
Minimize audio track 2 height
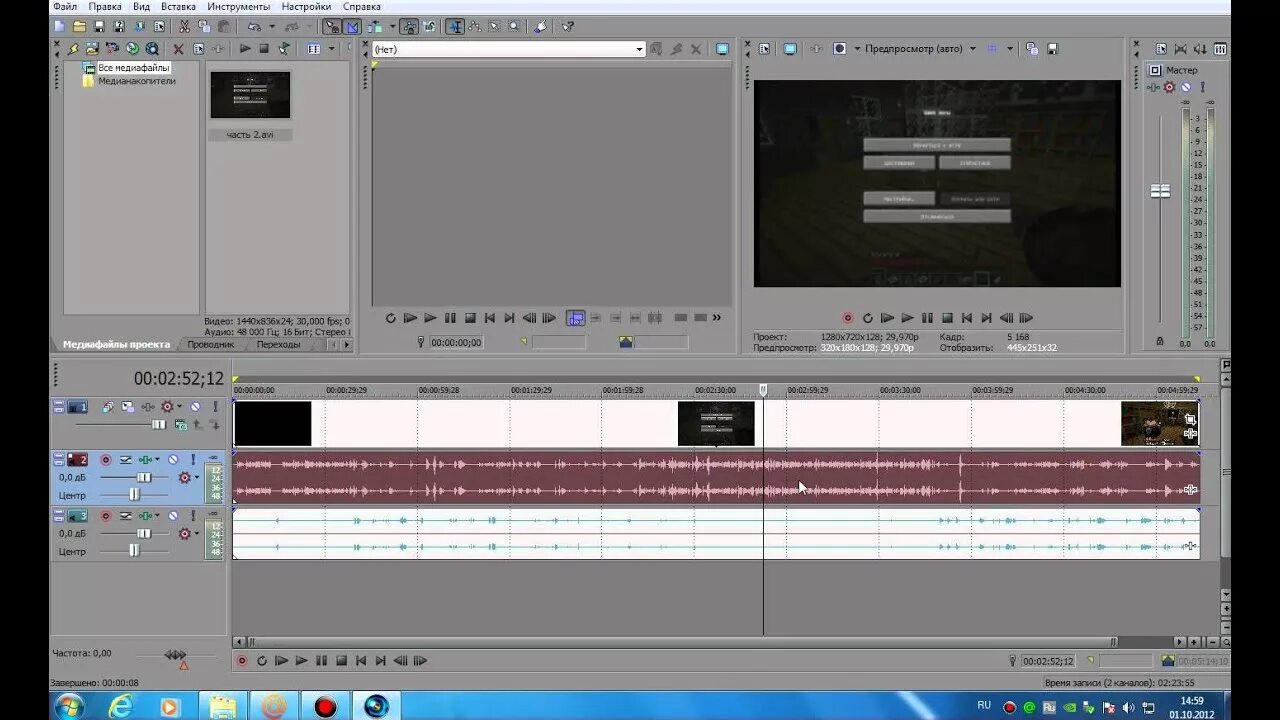[x=58, y=457]
